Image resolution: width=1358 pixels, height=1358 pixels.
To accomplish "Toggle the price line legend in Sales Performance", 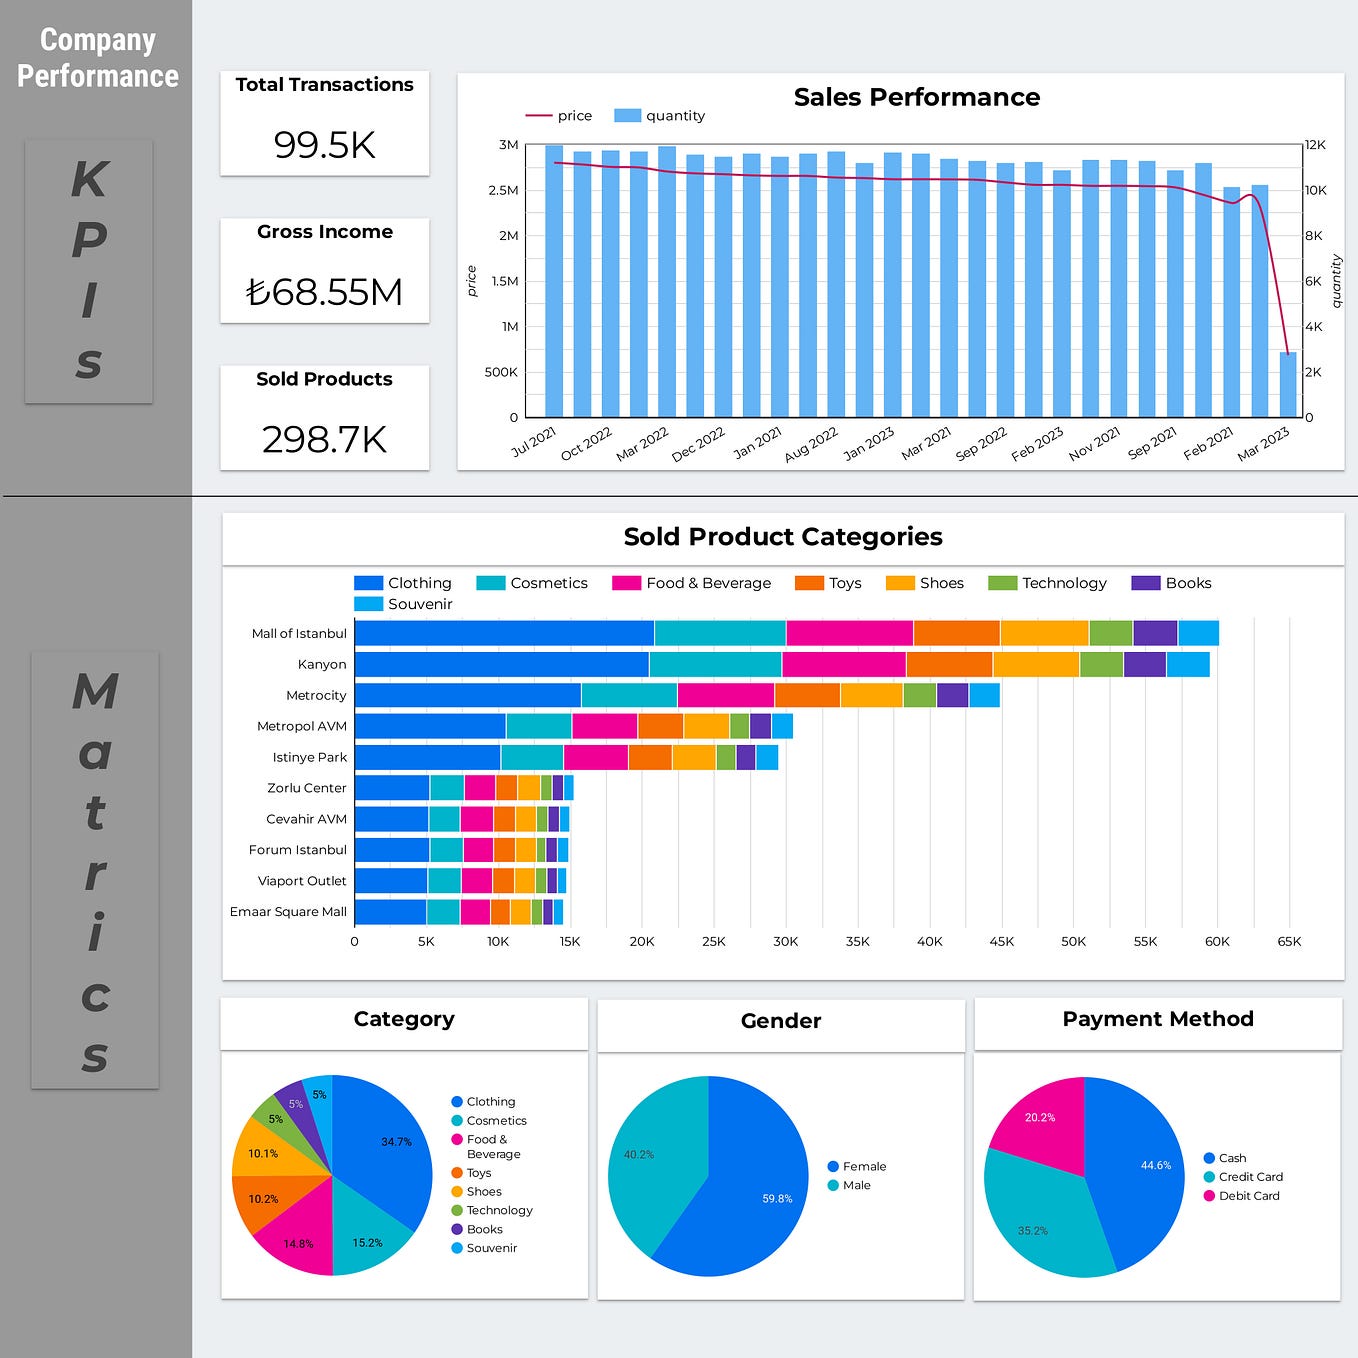I will coord(537,115).
